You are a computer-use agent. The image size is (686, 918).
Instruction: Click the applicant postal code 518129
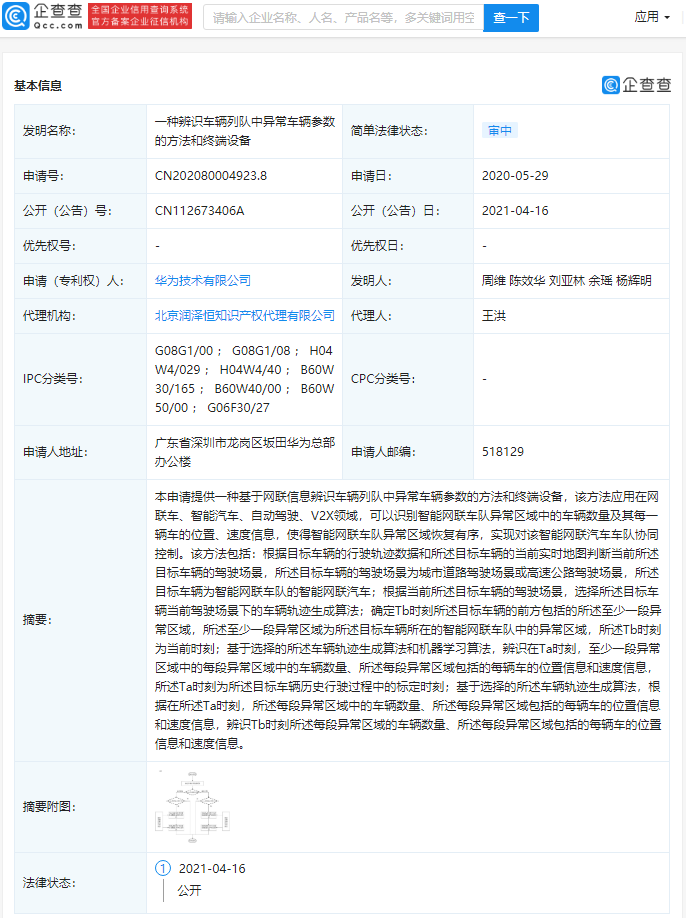click(x=503, y=452)
